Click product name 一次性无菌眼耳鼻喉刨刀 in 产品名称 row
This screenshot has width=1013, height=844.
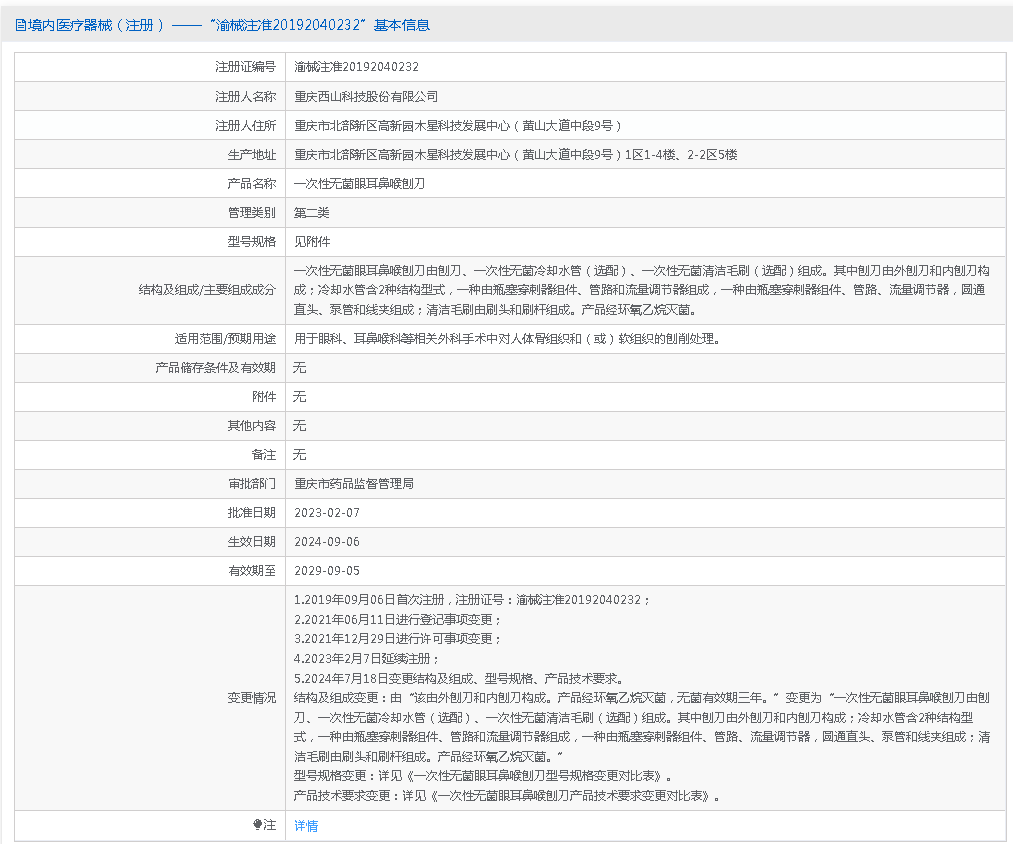tap(359, 184)
